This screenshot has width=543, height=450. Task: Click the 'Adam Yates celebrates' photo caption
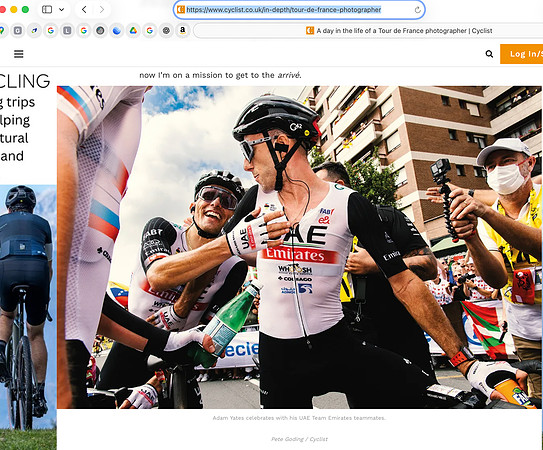(x=299, y=418)
